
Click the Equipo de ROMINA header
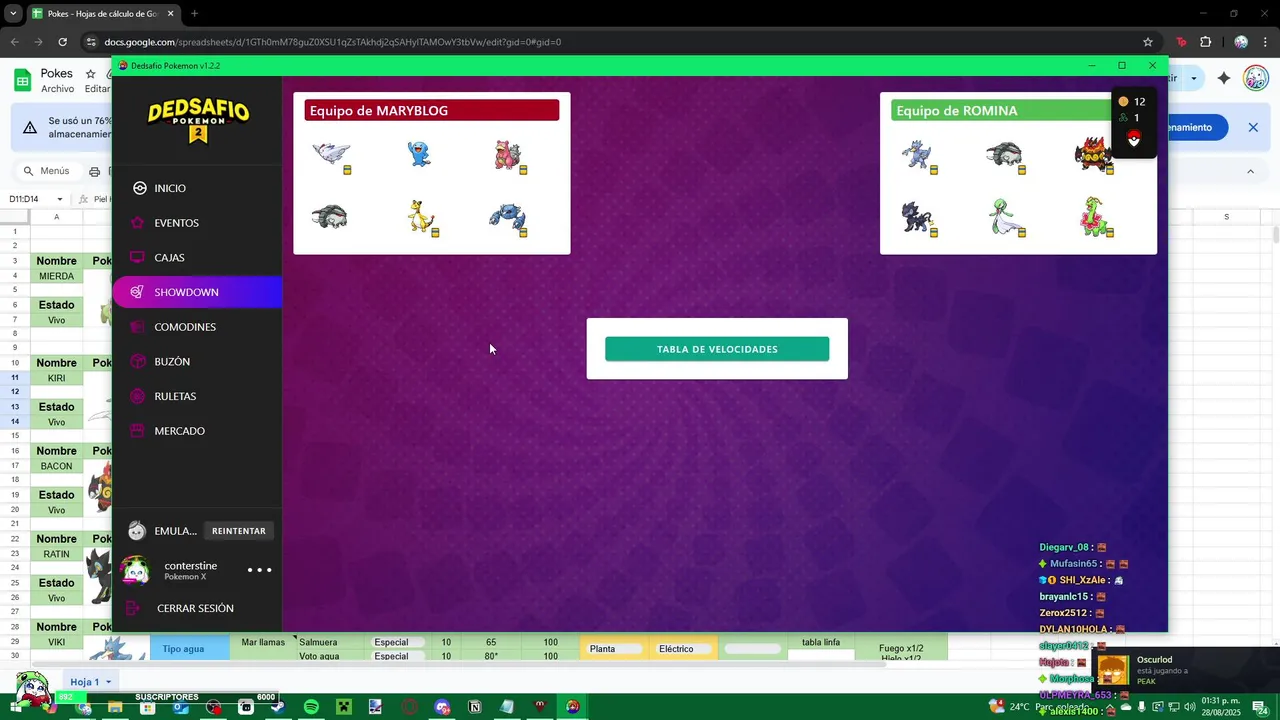click(1001, 111)
